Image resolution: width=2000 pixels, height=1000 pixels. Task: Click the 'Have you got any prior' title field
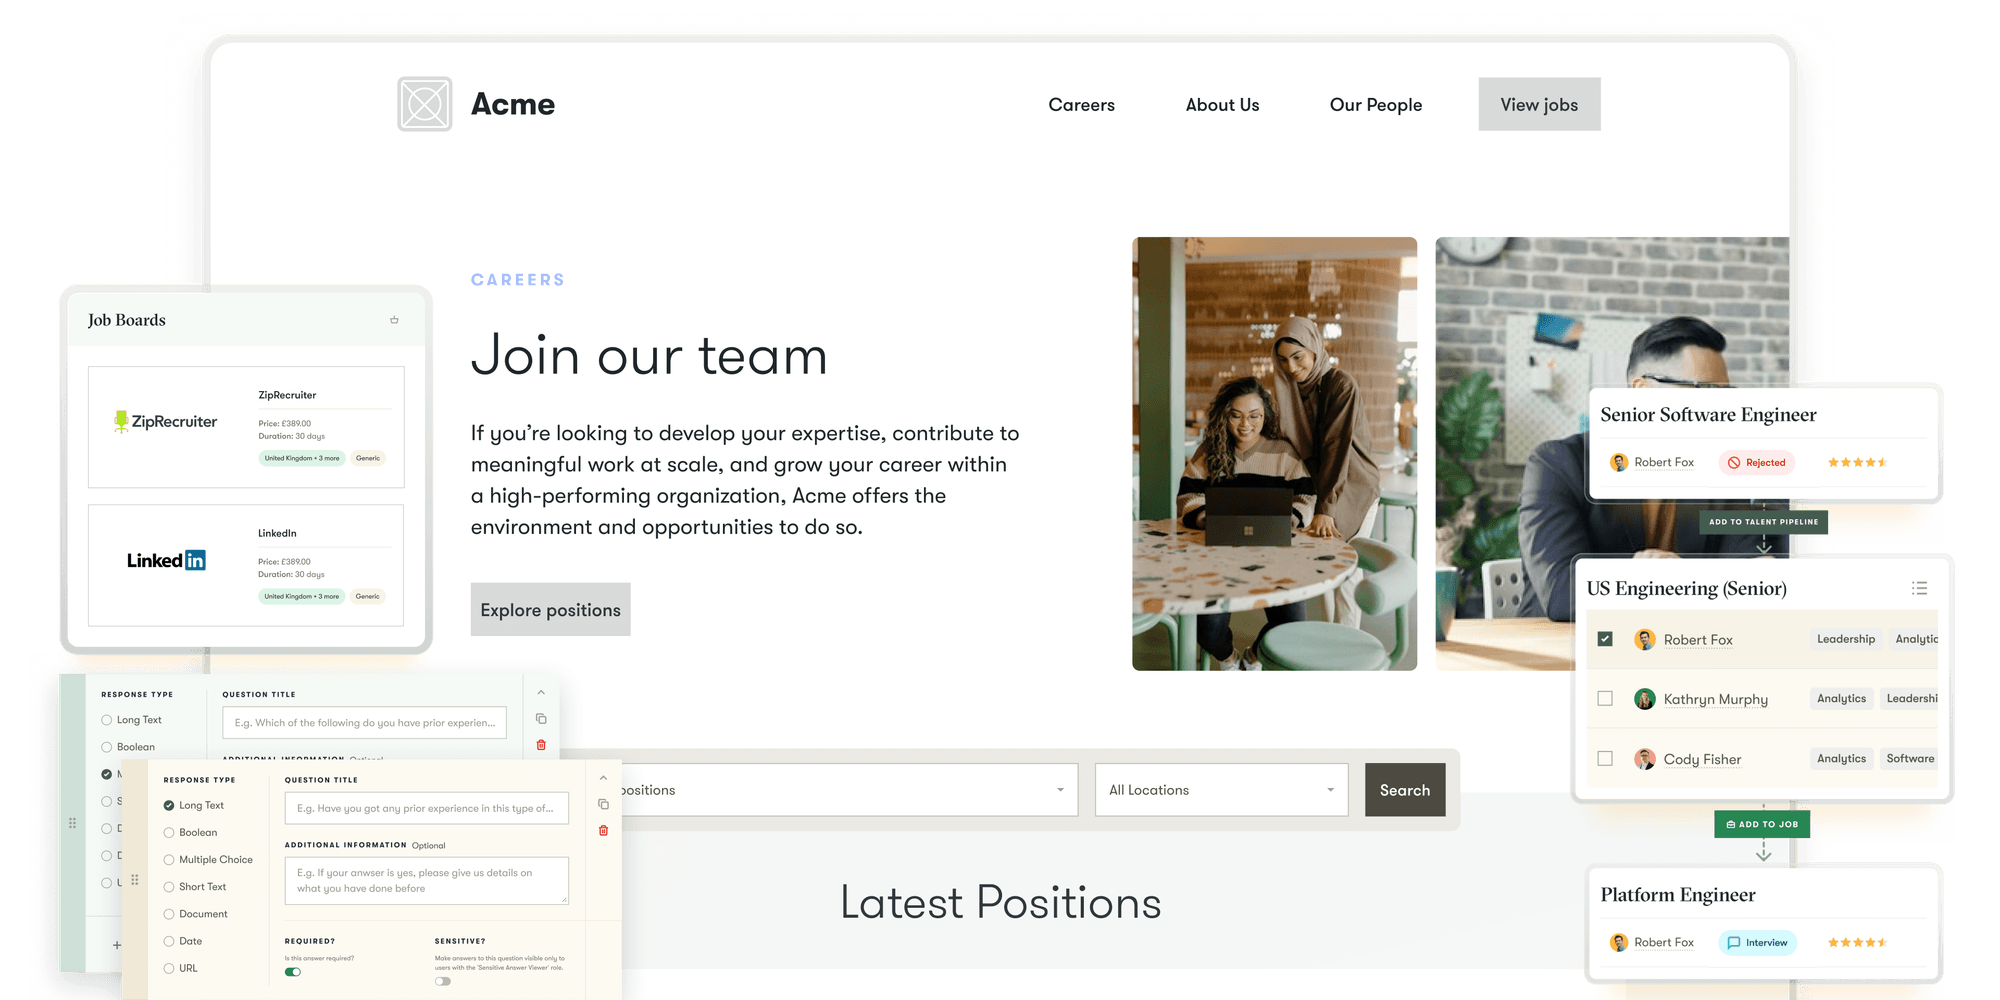pyautogui.click(x=426, y=808)
